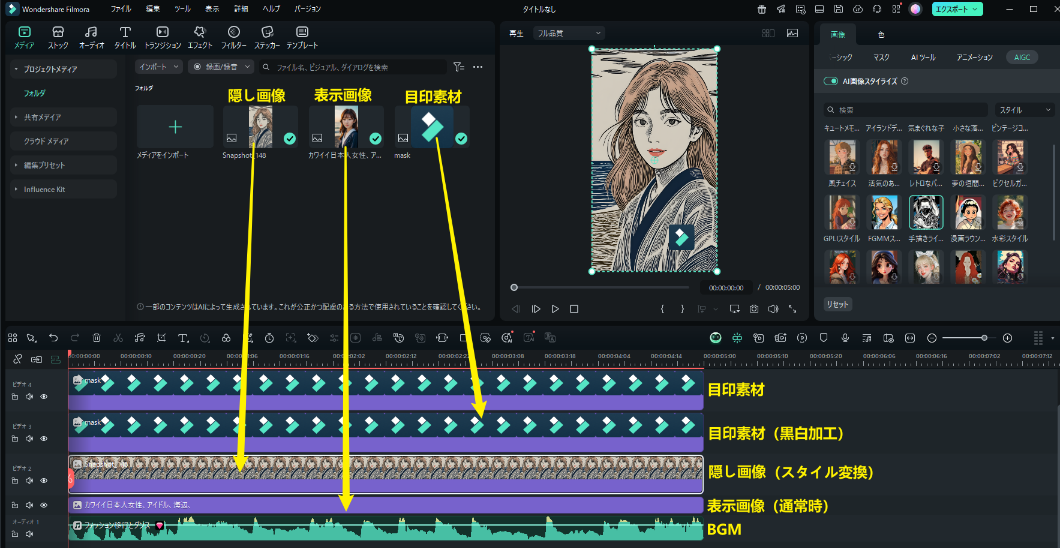Toggle visibility eye of ビデオ4 track

point(44,397)
